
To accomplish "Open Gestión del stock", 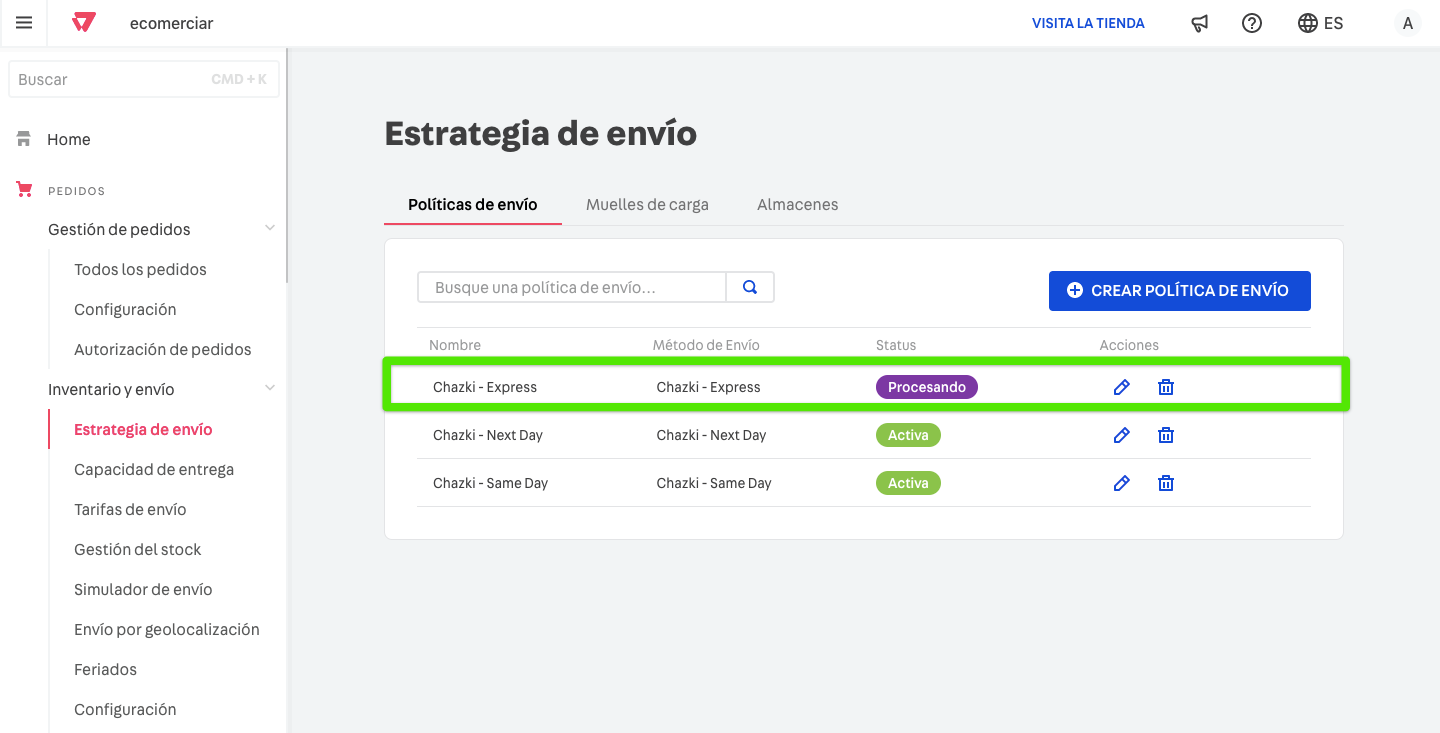I will pos(138,549).
